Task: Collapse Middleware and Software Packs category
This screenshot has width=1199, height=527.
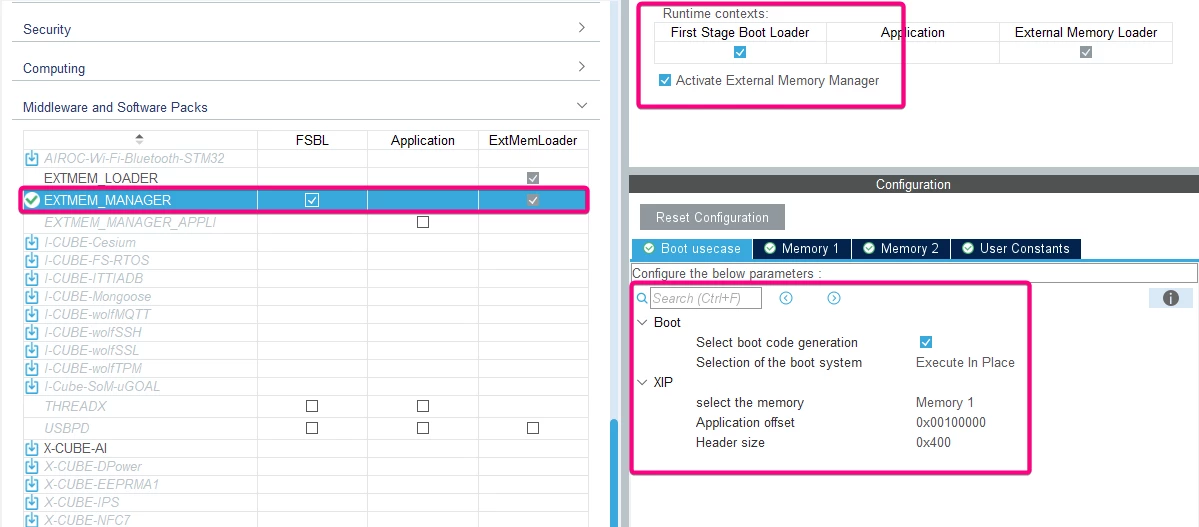Action: (x=582, y=106)
